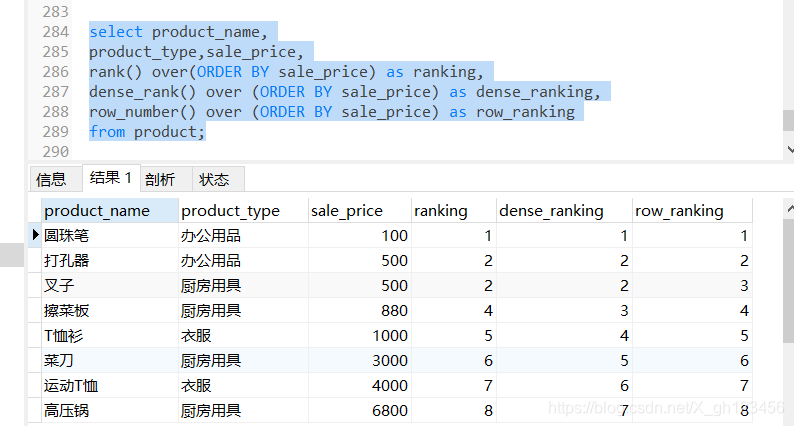Click the 衣服 cell in the 运动T恤 row
Viewport: 794px width, 426px height.
pyautogui.click(x=244, y=385)
